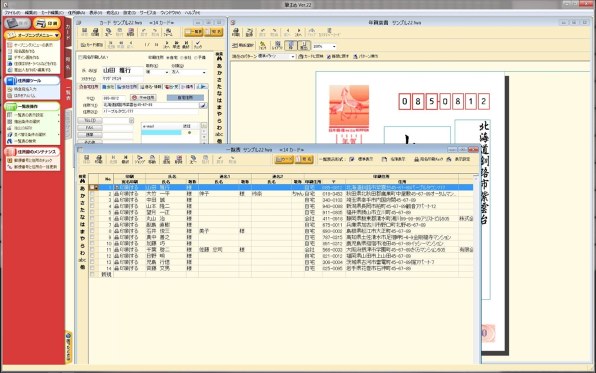The image size is (596, 373).
Task: Select row 14 斉藤 文男 in list
Action: [x=281, y=268]
